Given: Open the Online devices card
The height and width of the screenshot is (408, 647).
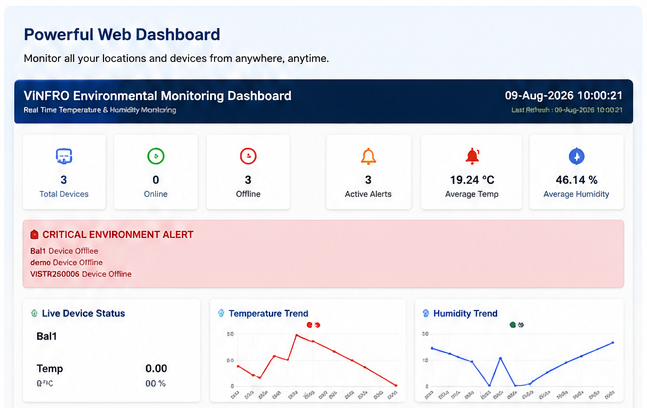Looking at the screenshot, I should (156, 172).
